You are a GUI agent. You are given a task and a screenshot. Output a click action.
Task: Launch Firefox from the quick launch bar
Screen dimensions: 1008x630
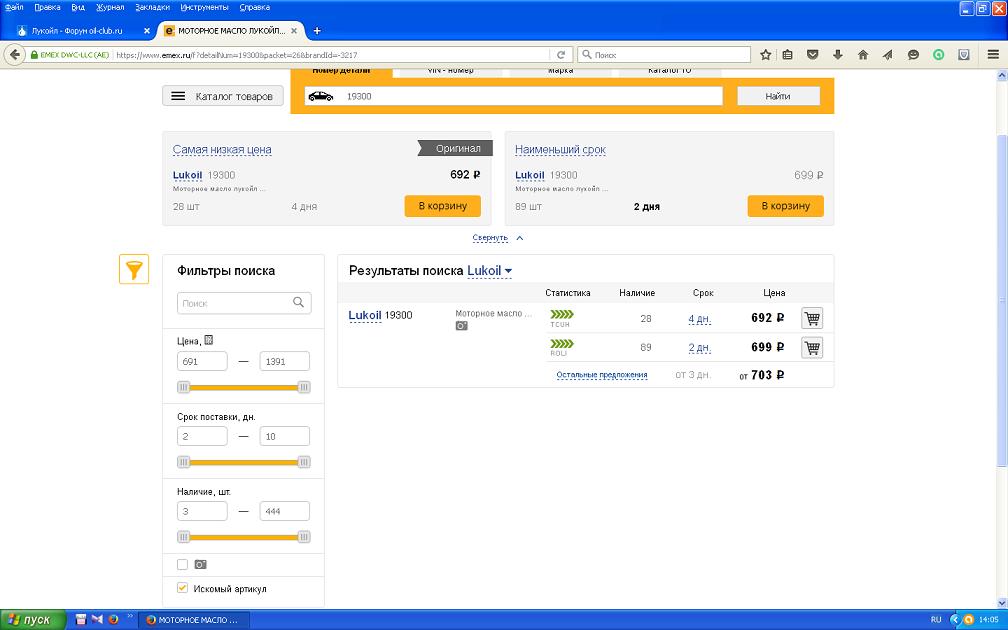pyautogui.click(x=113, y=620)
